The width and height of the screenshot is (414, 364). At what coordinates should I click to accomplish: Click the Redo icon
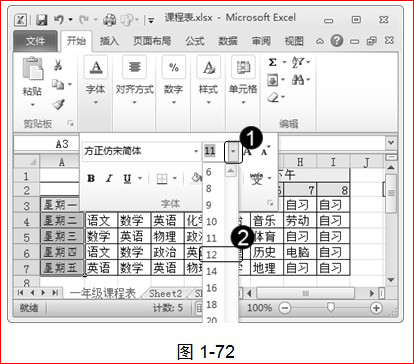83,20
